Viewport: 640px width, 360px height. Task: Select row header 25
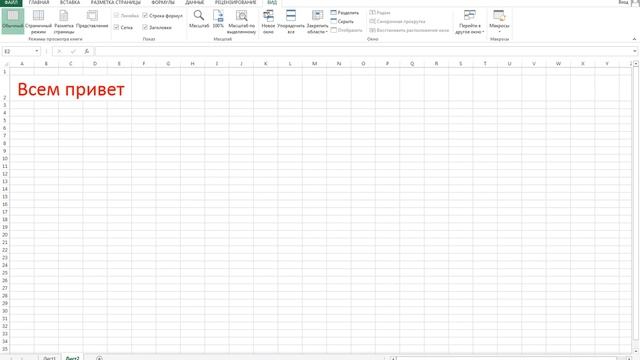click(5, 273)
